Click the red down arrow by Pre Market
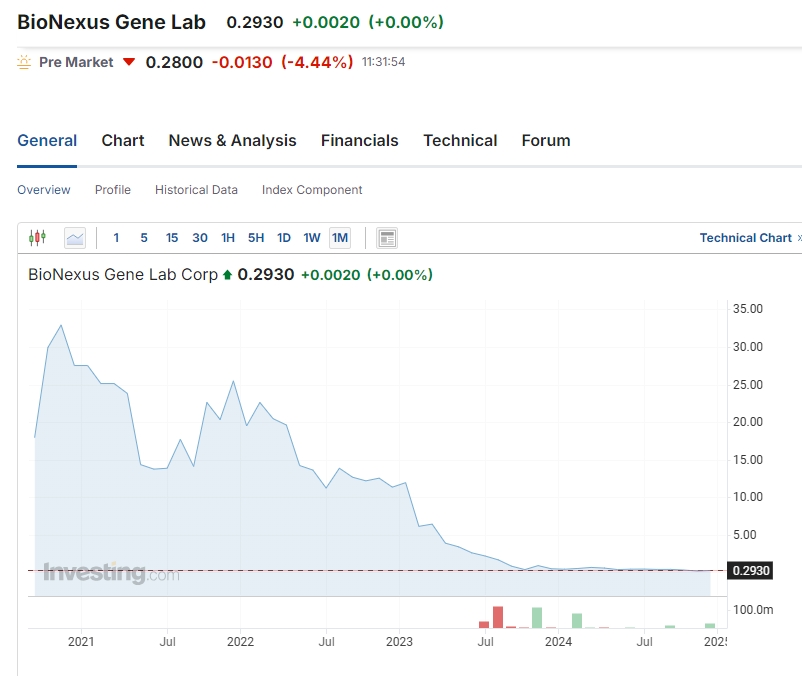The image size is (802, 676). point(129,62)
